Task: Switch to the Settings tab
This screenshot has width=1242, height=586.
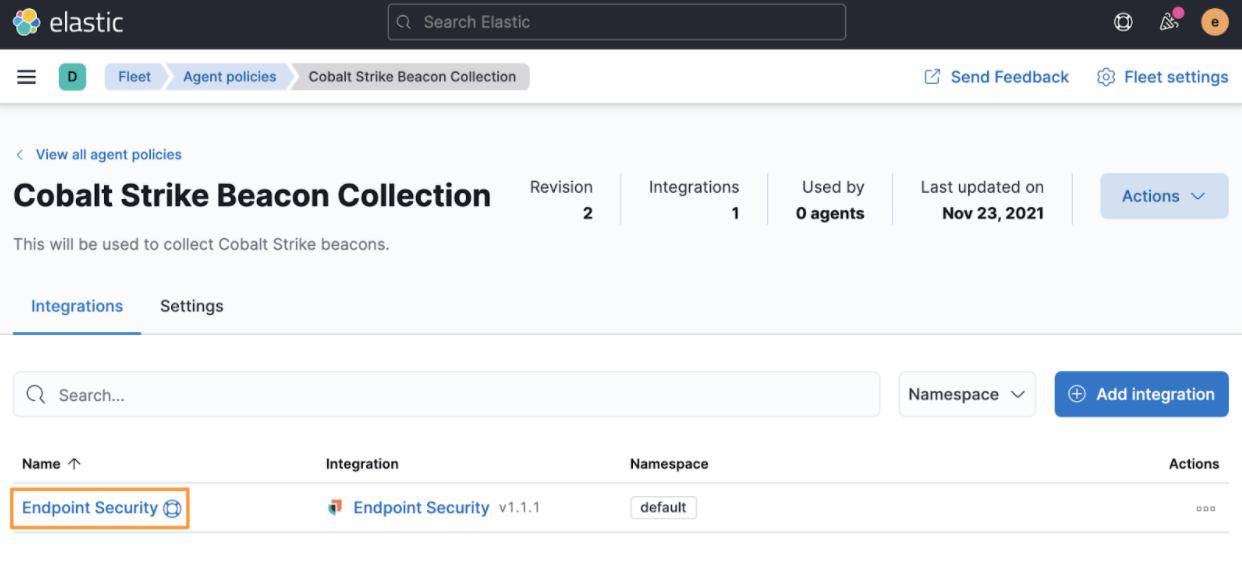Action: click(192, 306)
